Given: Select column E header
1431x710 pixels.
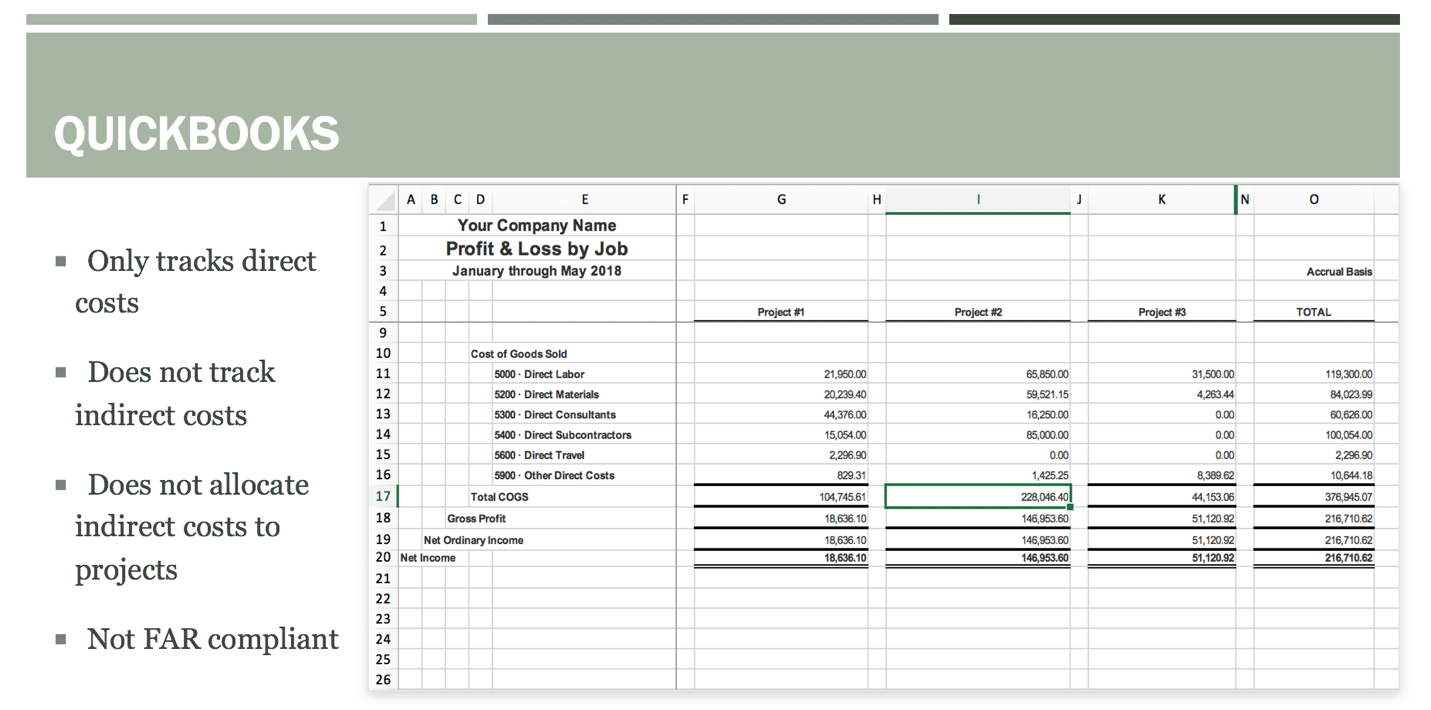Looking at the screenshot, I should coord(584,199).
